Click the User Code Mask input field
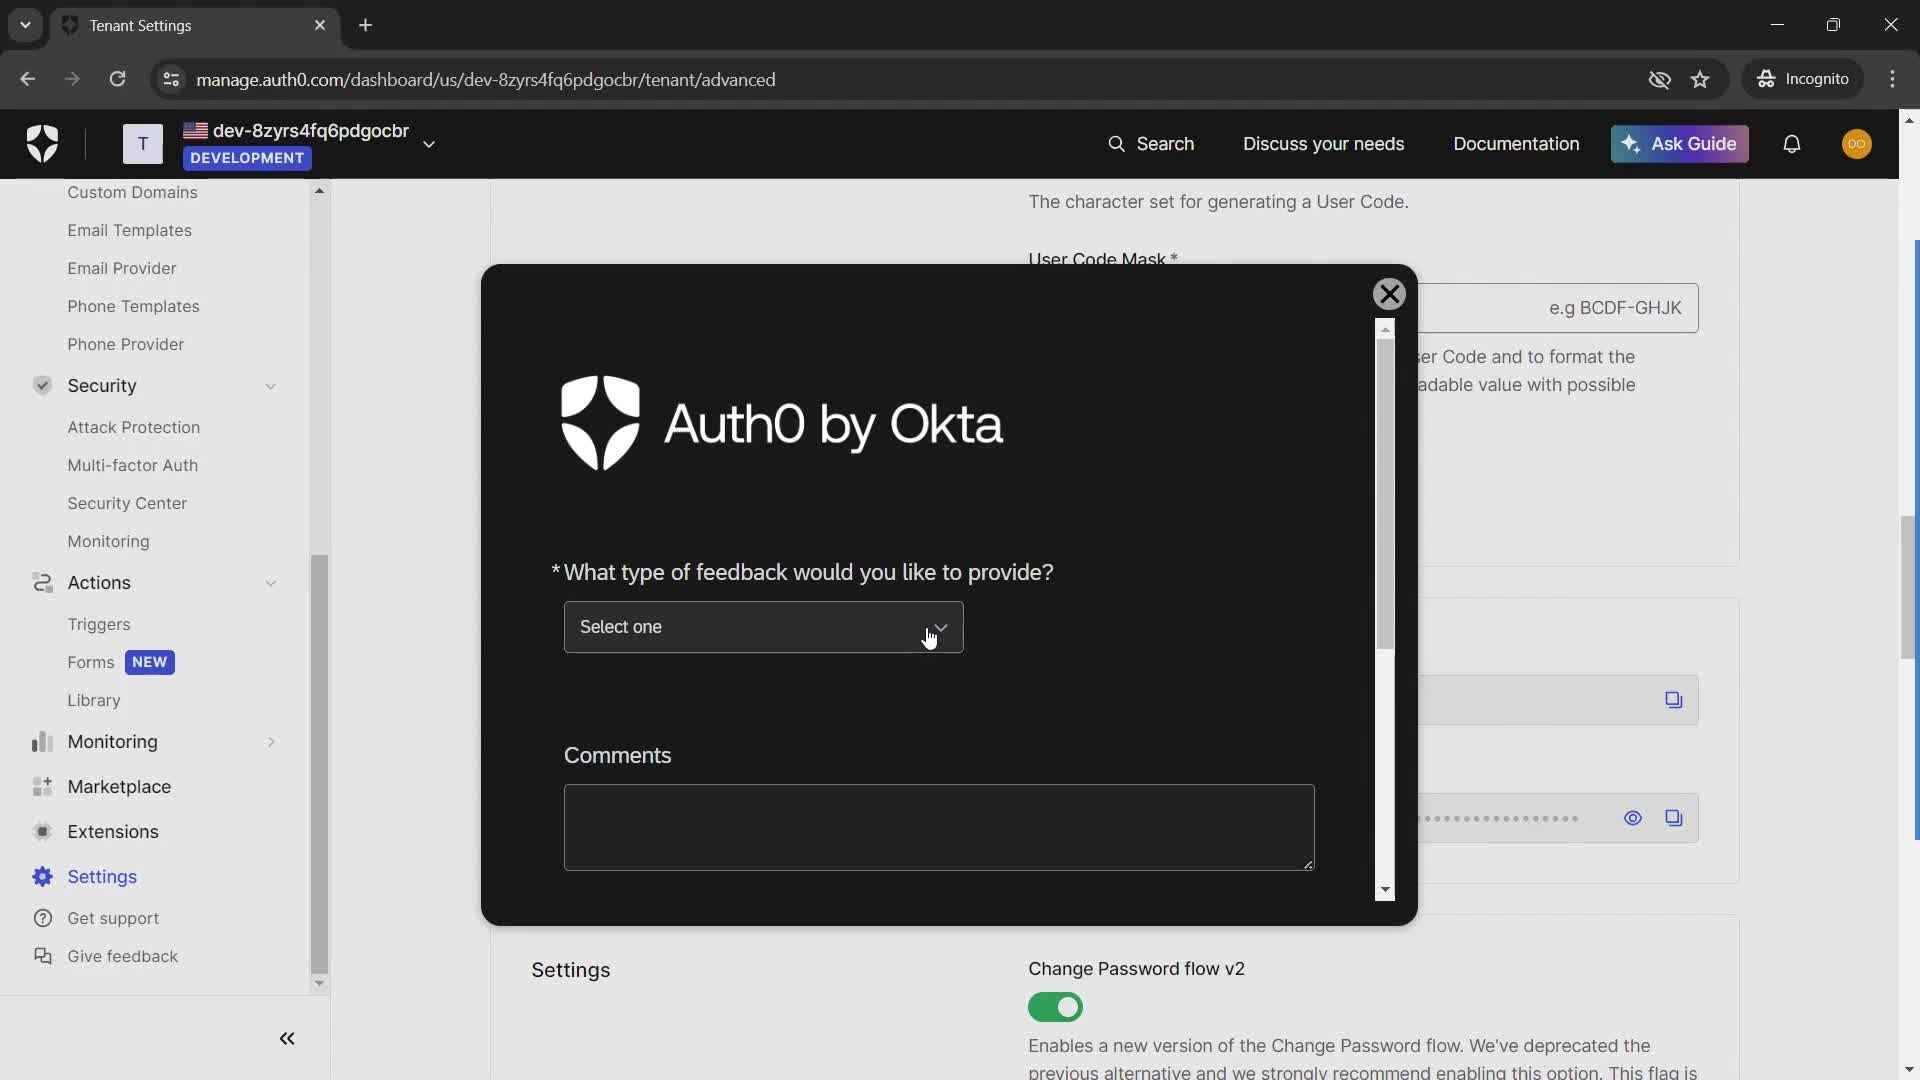 (x=1557, y=308)
